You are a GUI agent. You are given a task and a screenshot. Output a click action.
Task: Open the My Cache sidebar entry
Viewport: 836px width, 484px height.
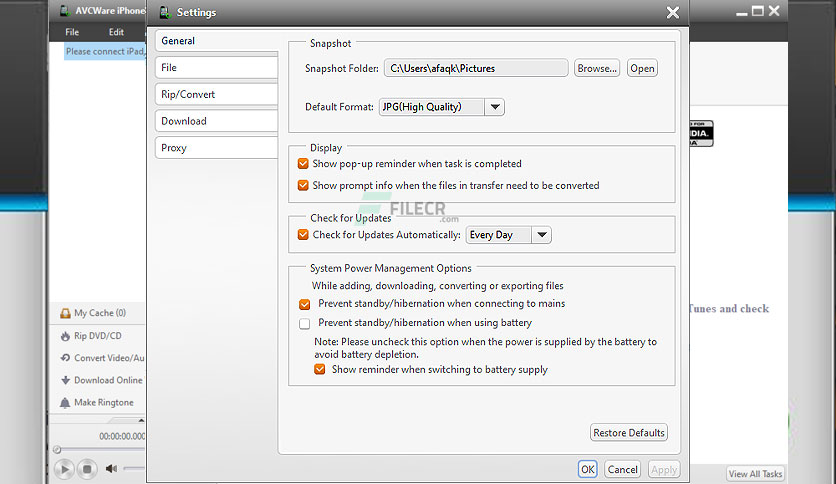coord(99,313)
